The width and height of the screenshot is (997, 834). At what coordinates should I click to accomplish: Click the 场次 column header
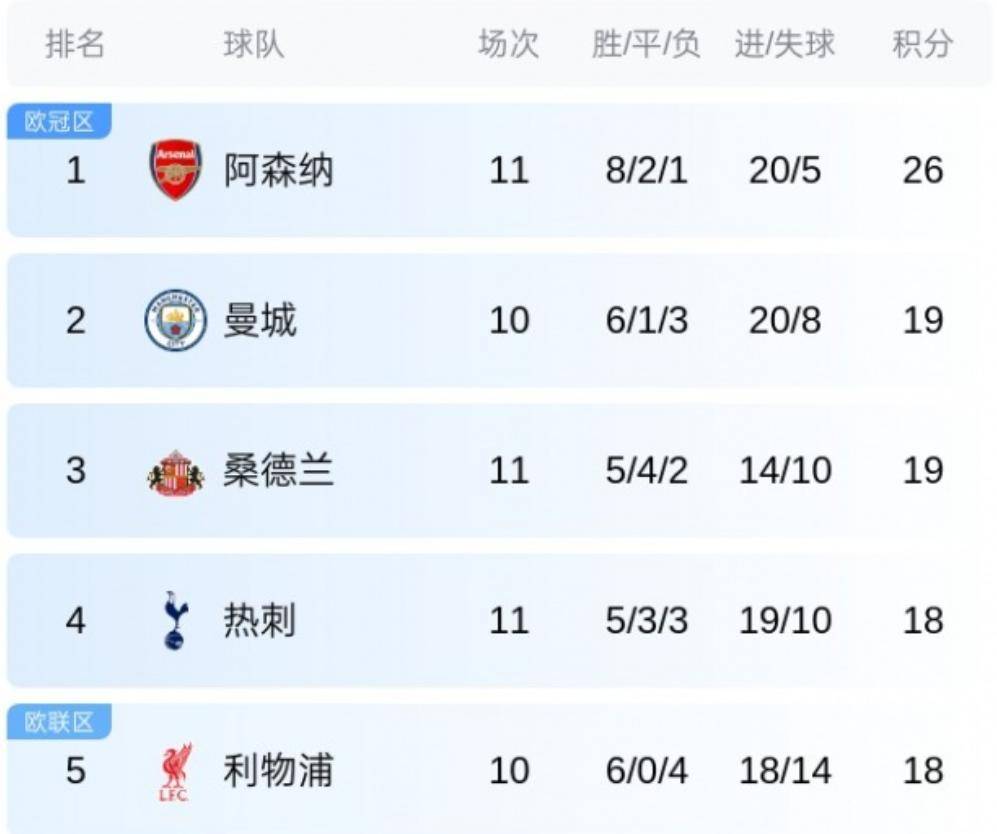[x=508, y=45]
